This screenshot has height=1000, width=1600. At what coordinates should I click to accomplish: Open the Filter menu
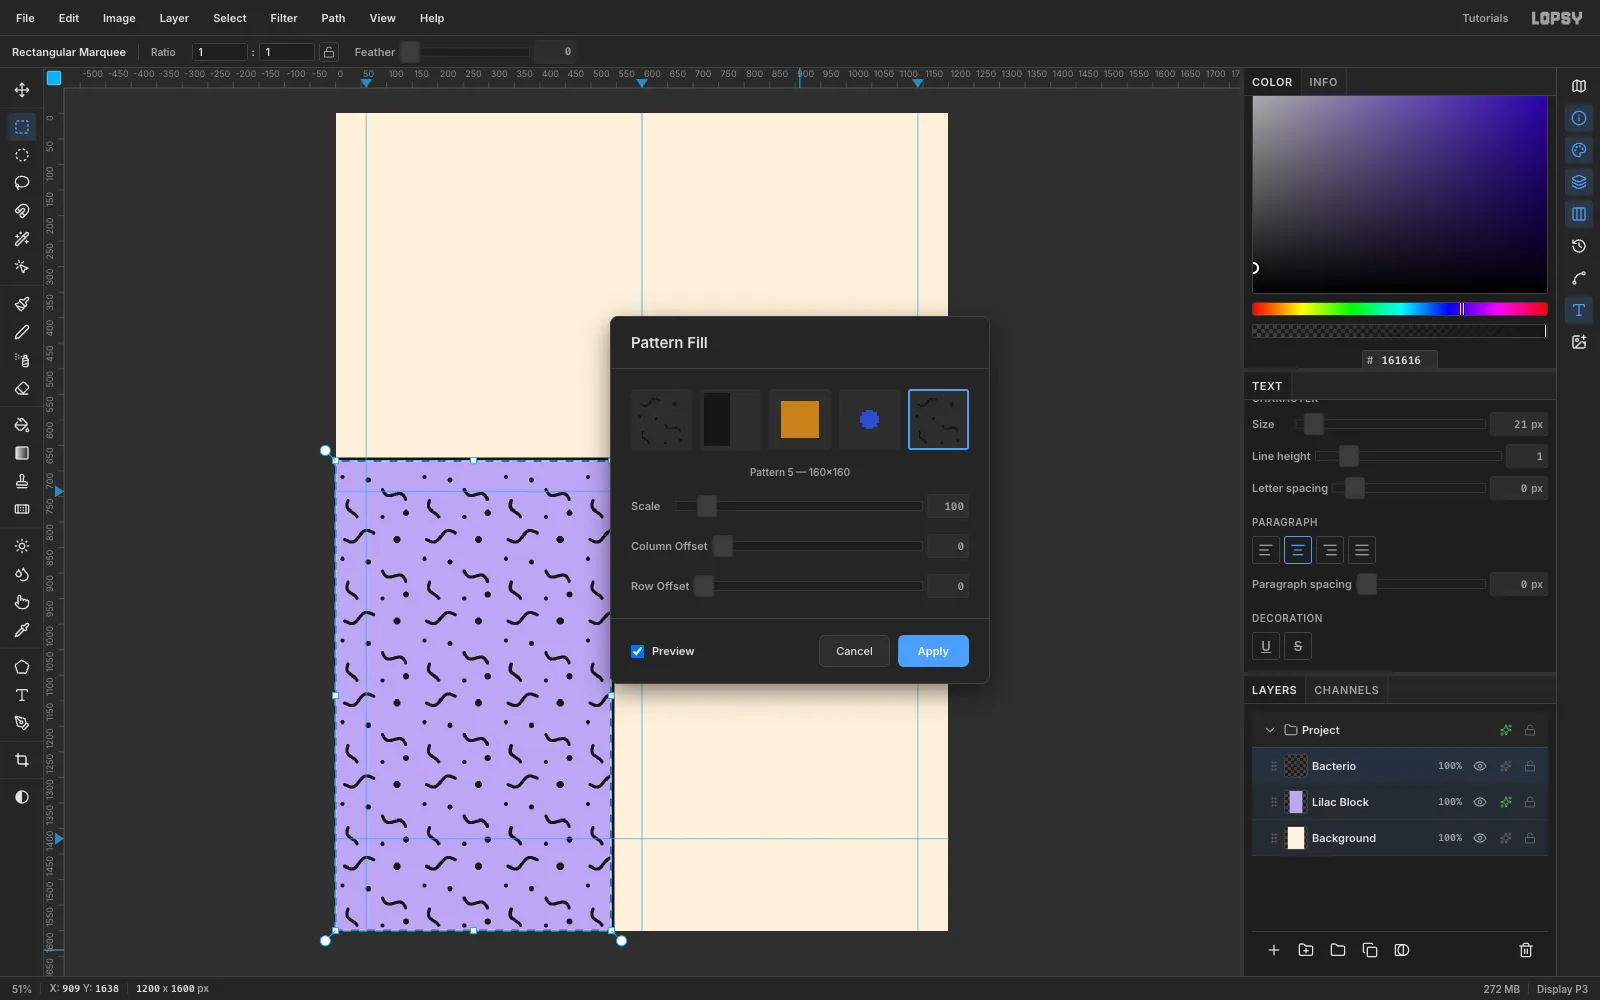point(284,18)
